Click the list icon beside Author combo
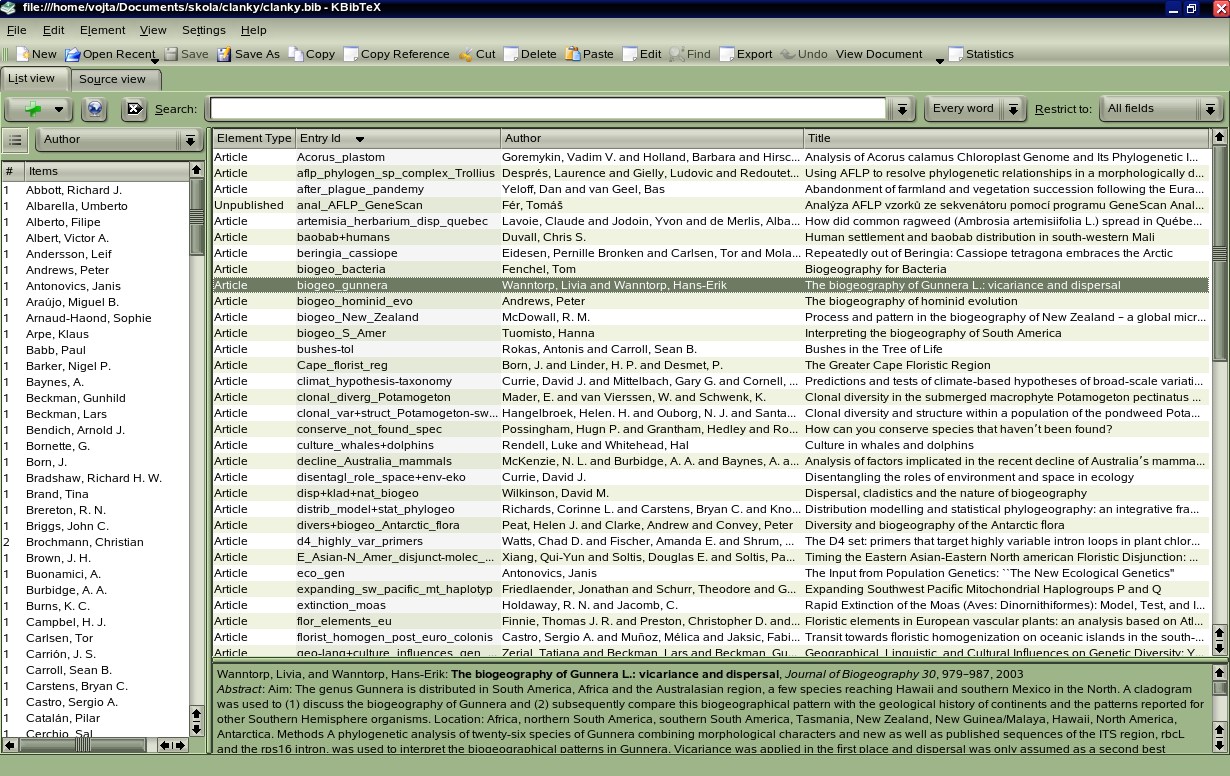The height and width of the screenshot is (776, 1230). (15, 140)
